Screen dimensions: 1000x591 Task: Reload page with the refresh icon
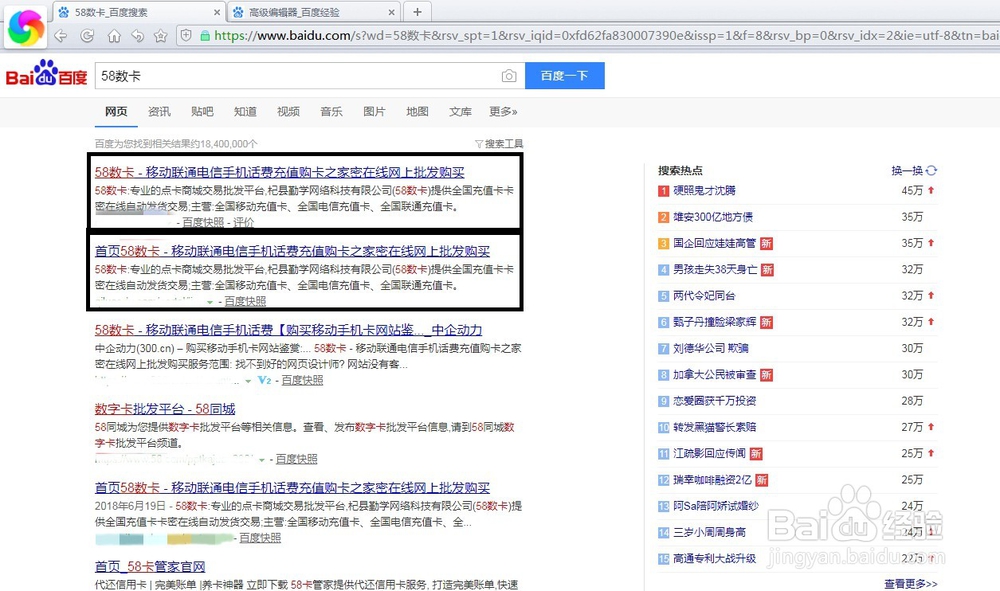click(x=87, y=36)
